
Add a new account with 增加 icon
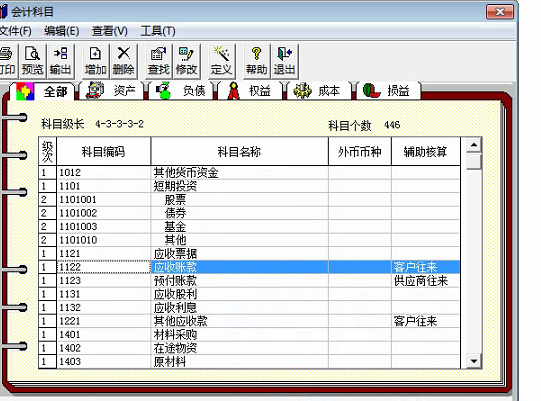click(96, 61)
